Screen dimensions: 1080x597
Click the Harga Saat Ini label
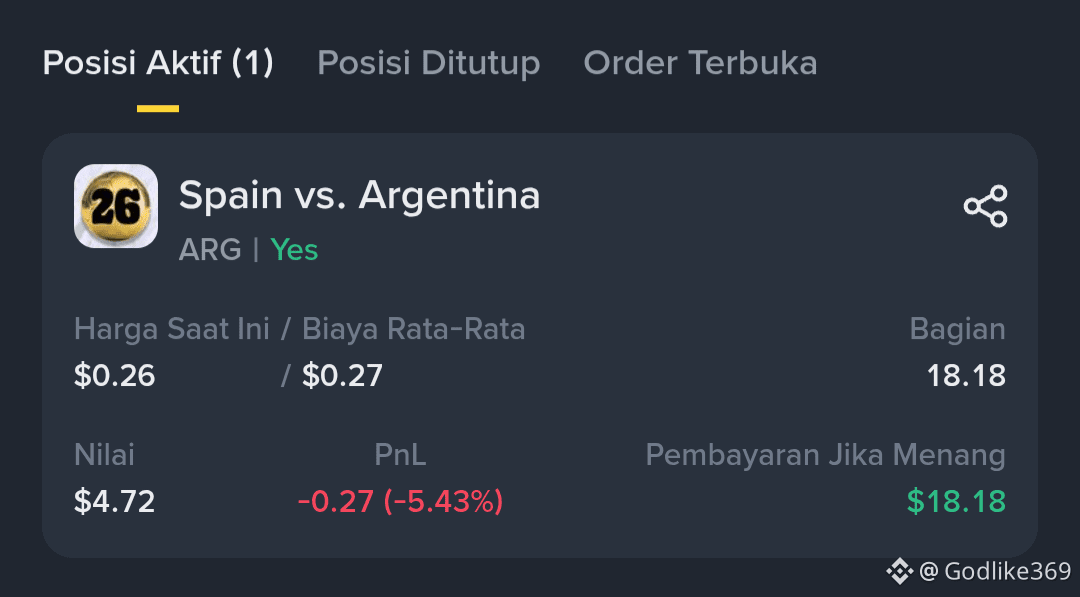tap(172, 329)
